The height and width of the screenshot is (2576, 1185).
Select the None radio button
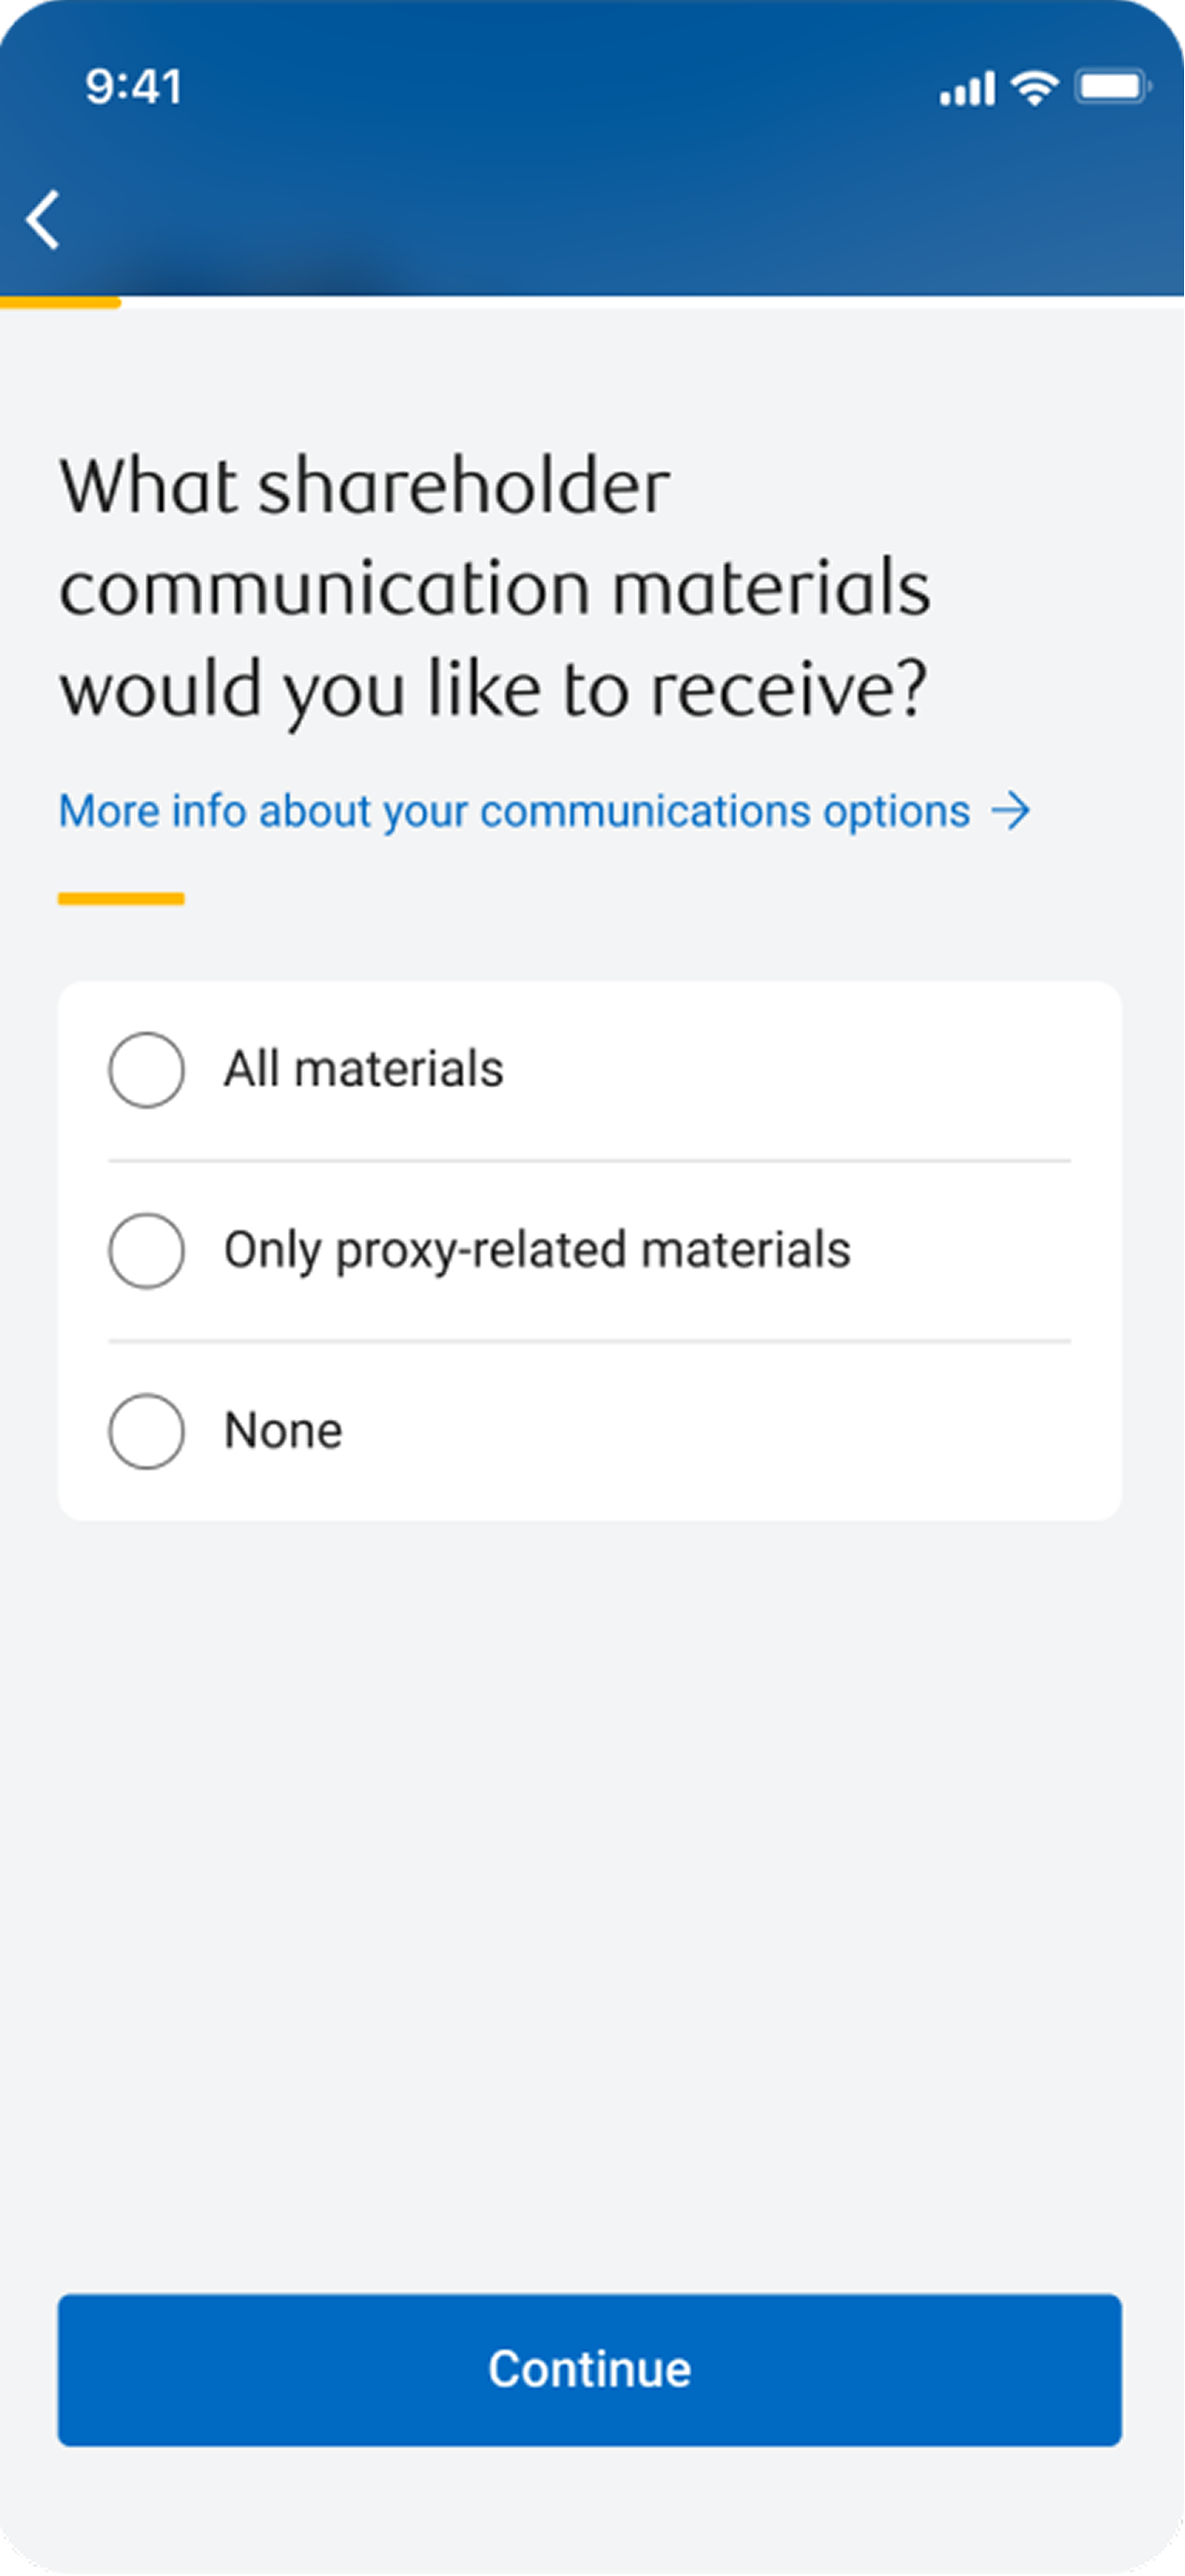[x=146, y=1431]
